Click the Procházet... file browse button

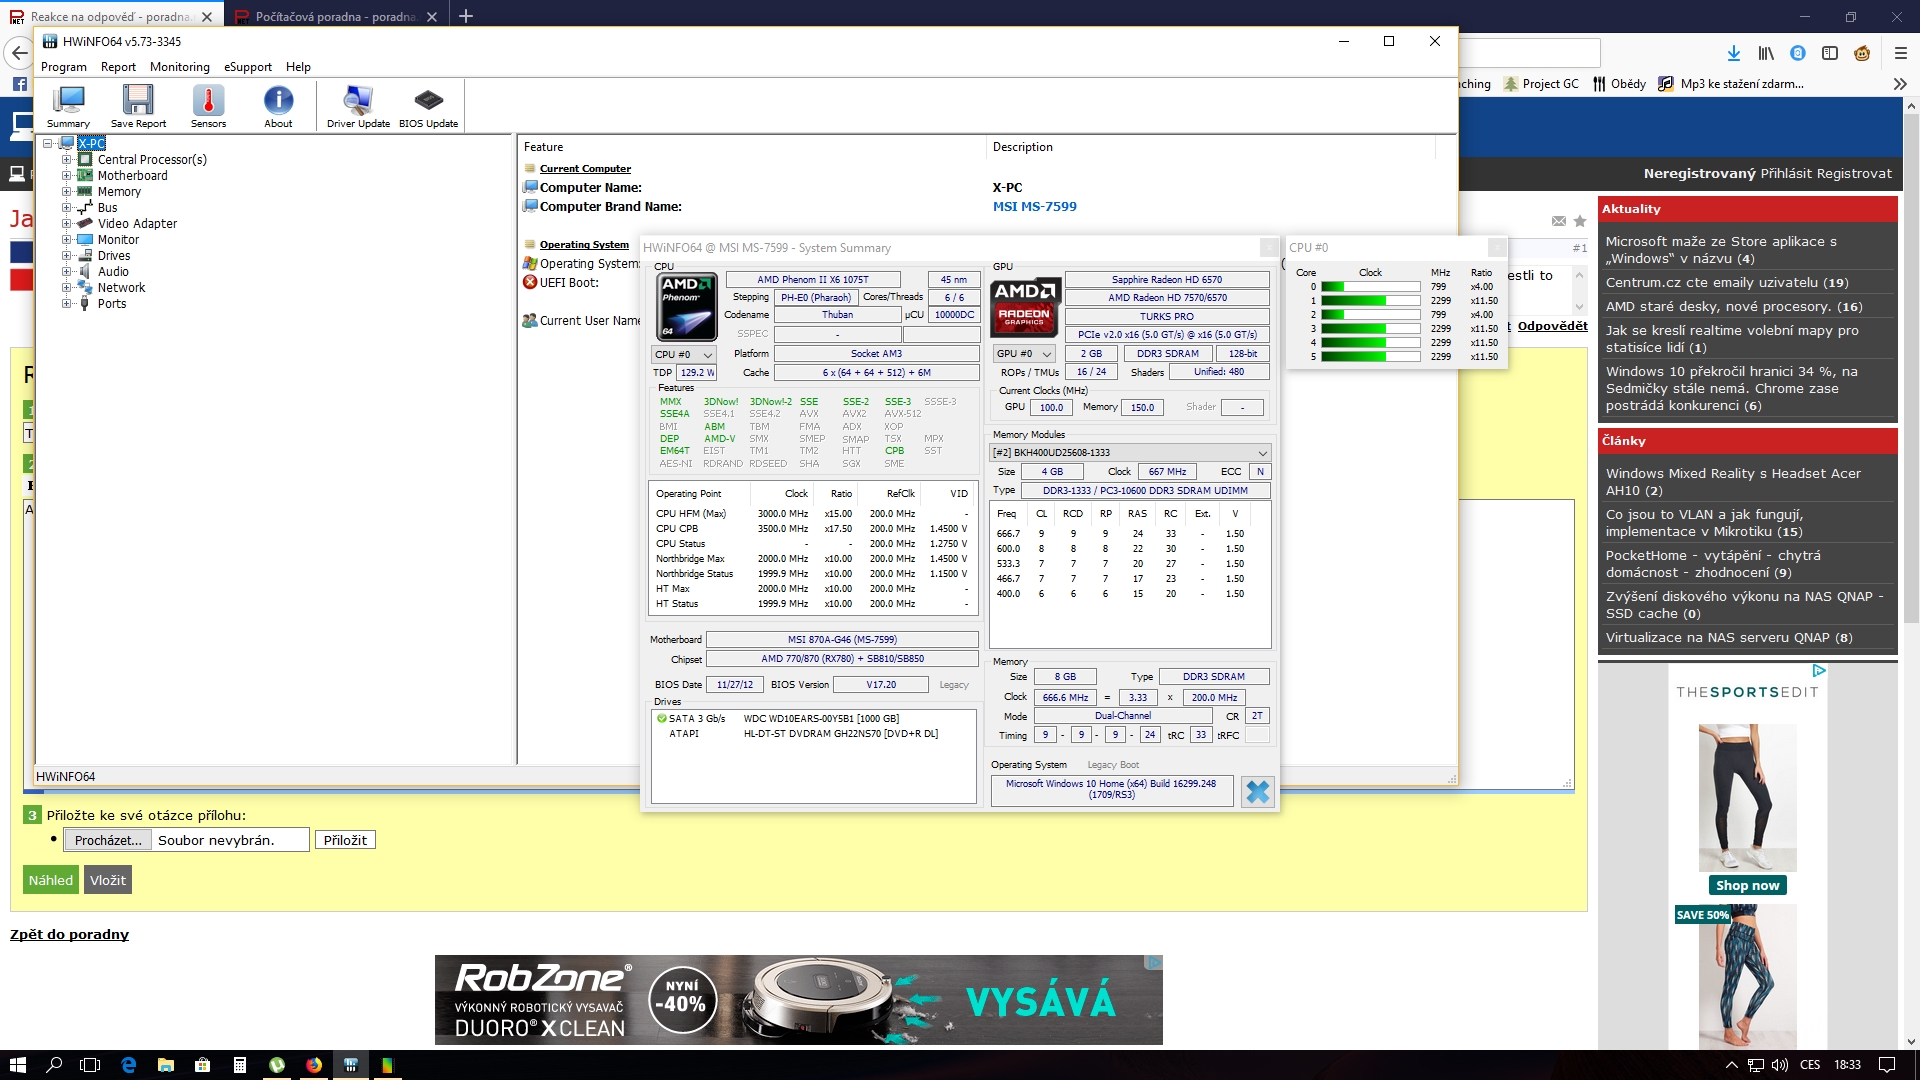click(x=108, y=840)
